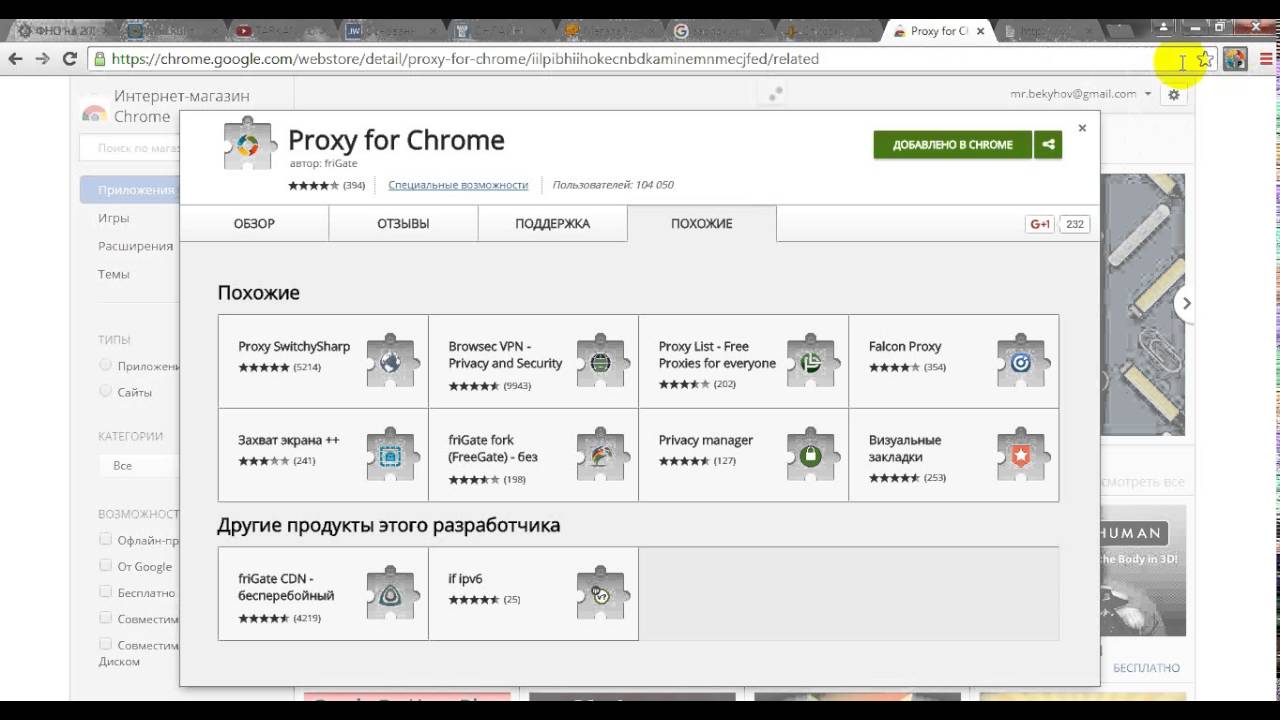Open the if ipv6 title

(x=465, y=578)
